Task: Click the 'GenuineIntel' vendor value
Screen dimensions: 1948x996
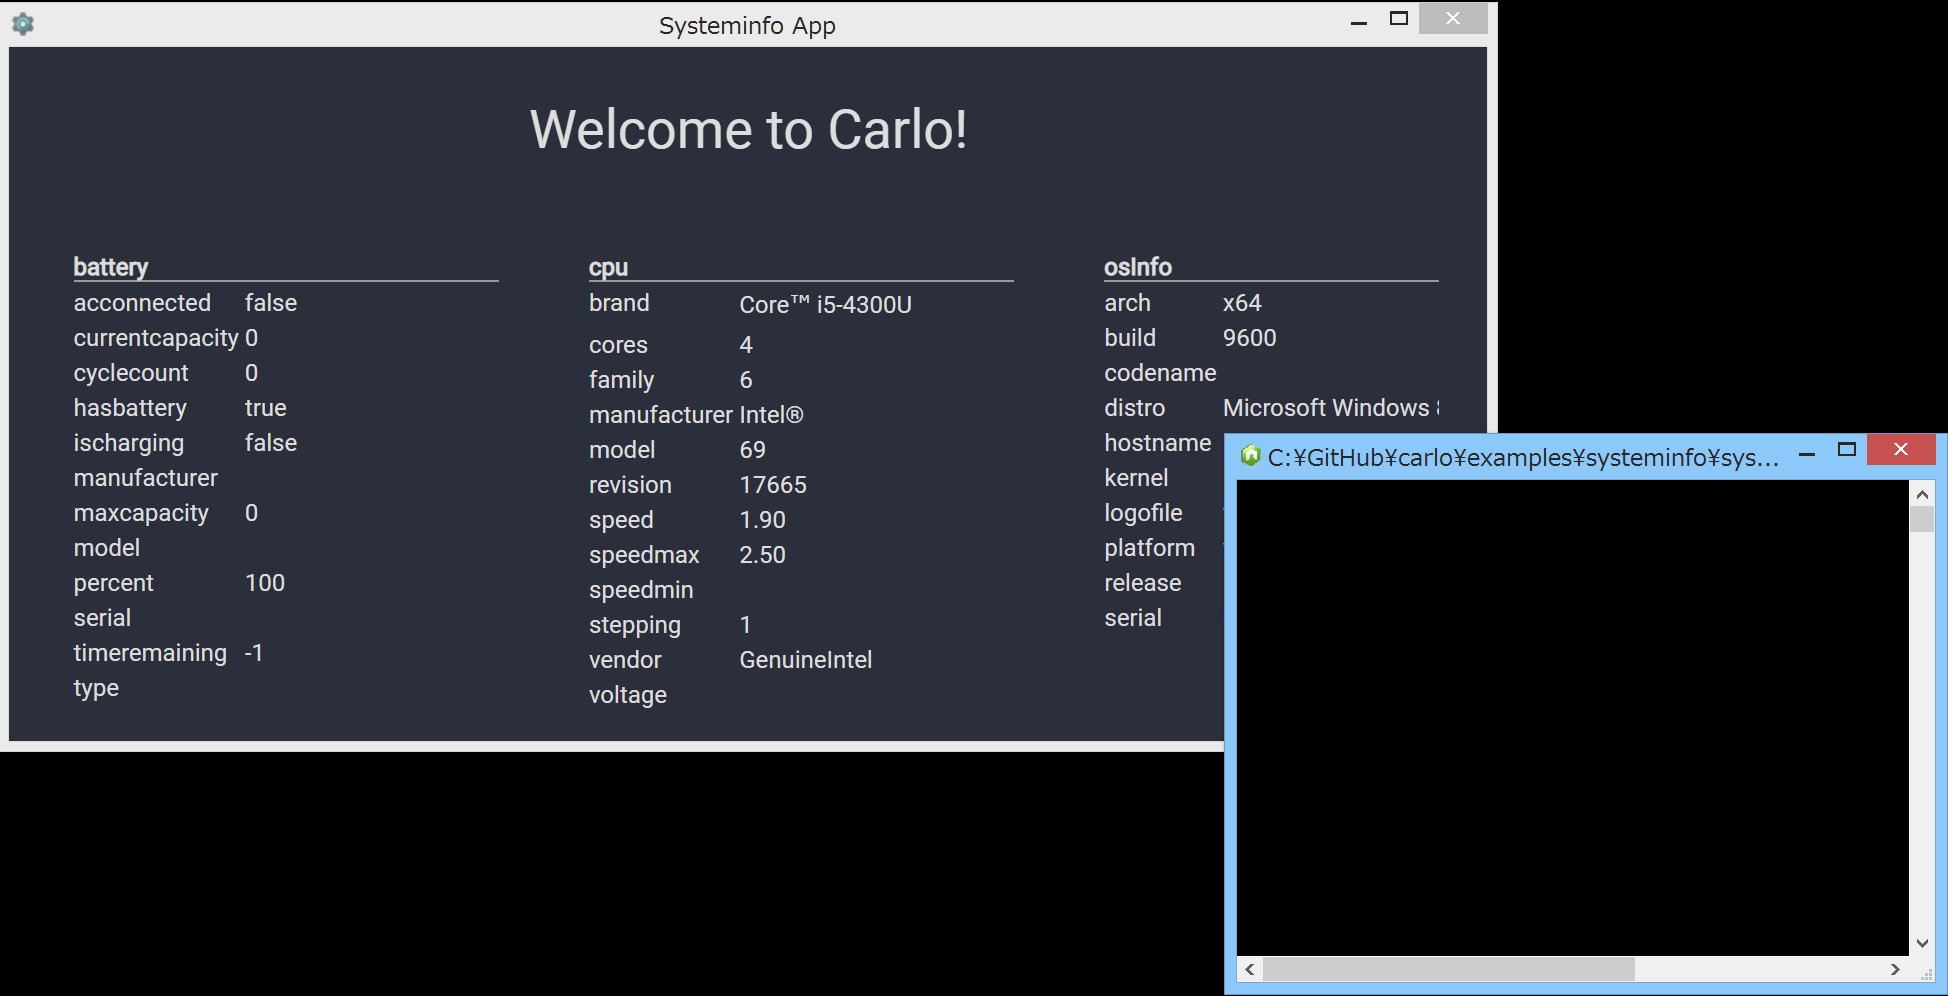Action: pos(805,660)
